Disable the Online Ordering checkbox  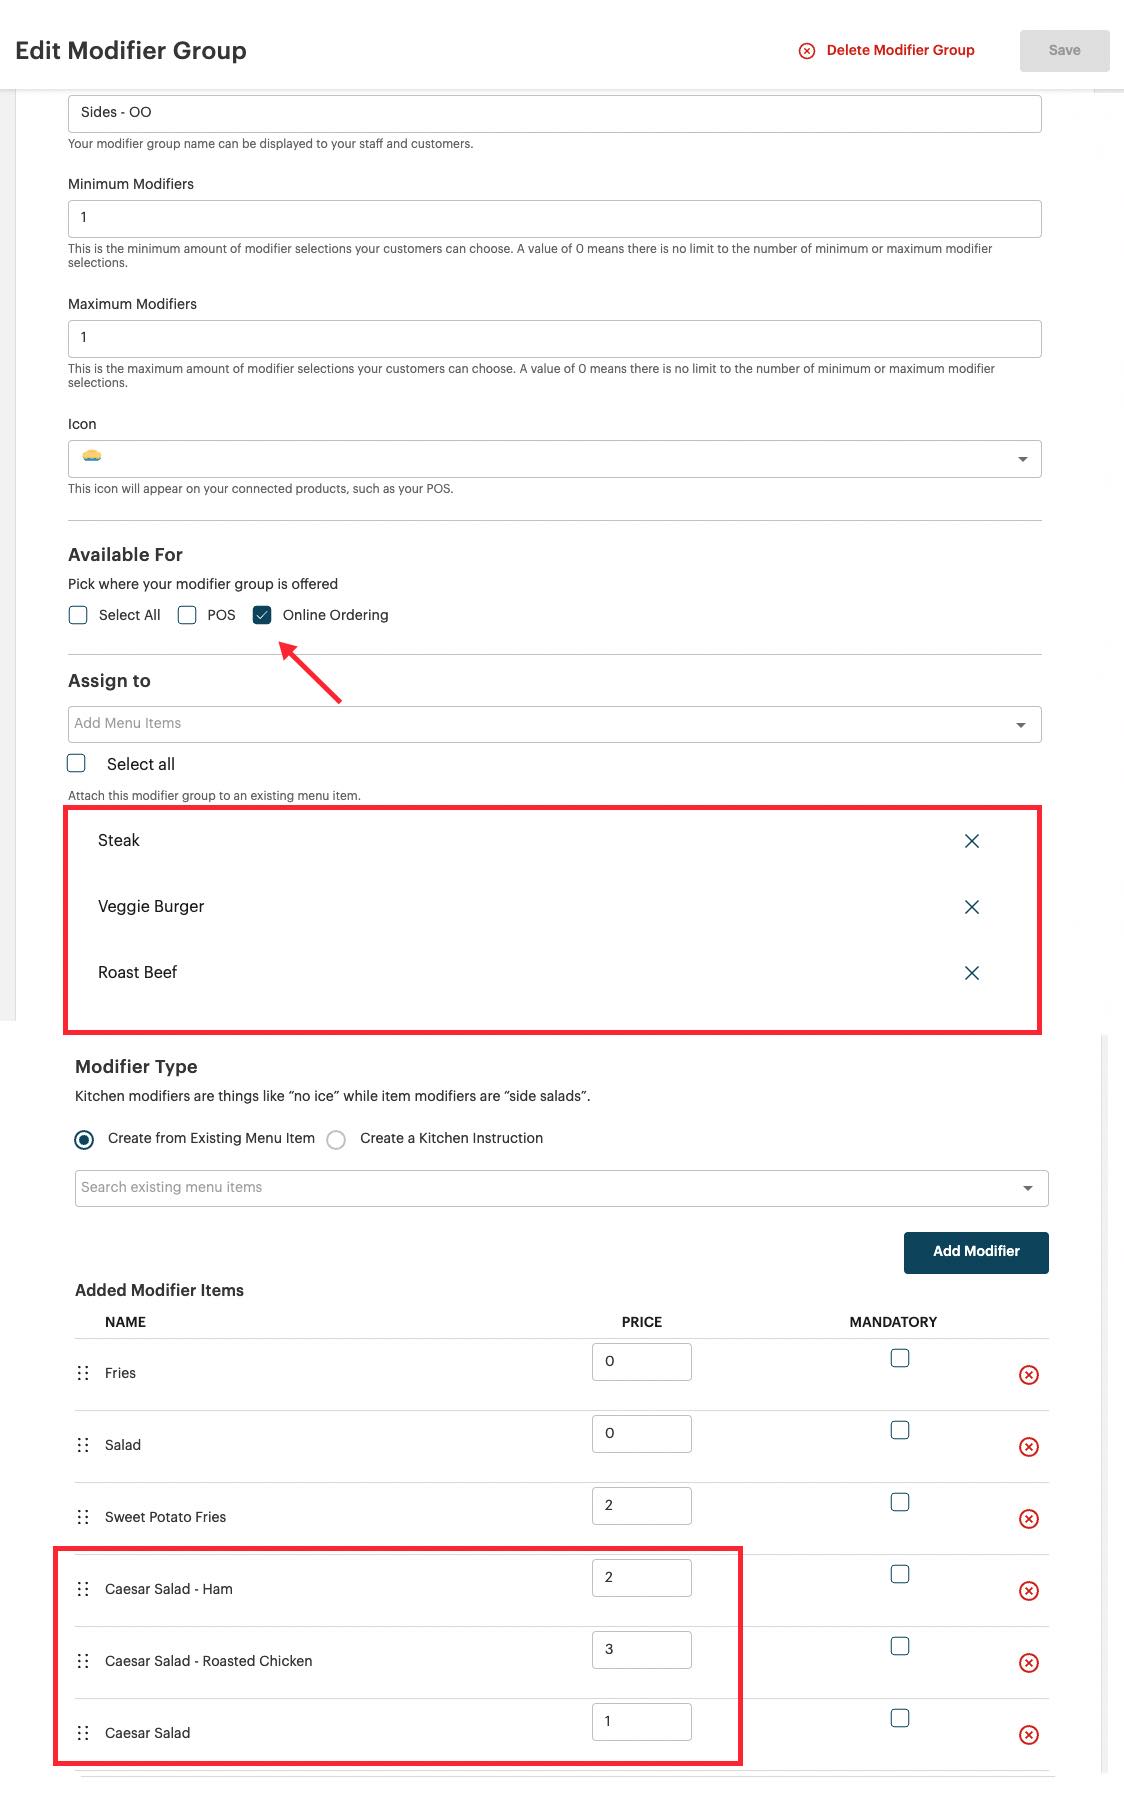pos(262,614)
